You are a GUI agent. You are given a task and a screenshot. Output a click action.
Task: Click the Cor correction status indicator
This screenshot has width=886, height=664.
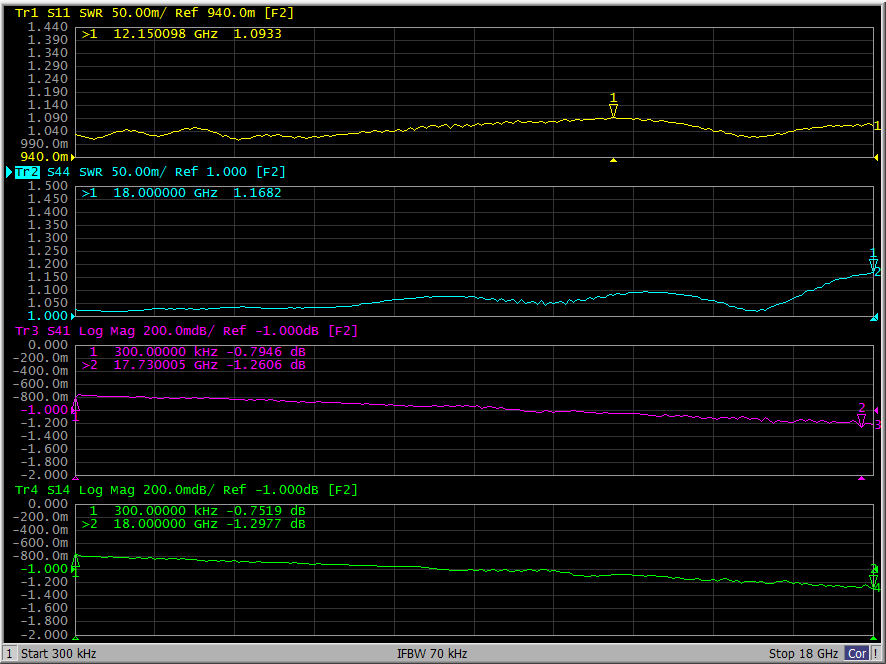(x=856, y=654)
